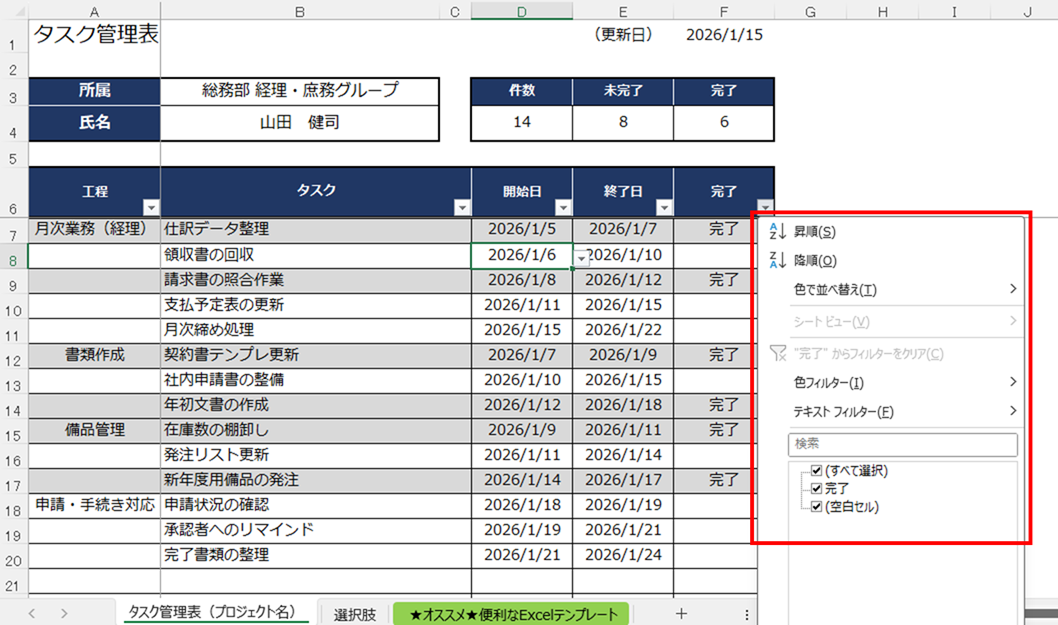Image resolution: width=1058 pixels, height=625 pixels.
Task: Open the 工程 column filter dropdown
Action: pyautogui.click(x=151, y=208)
